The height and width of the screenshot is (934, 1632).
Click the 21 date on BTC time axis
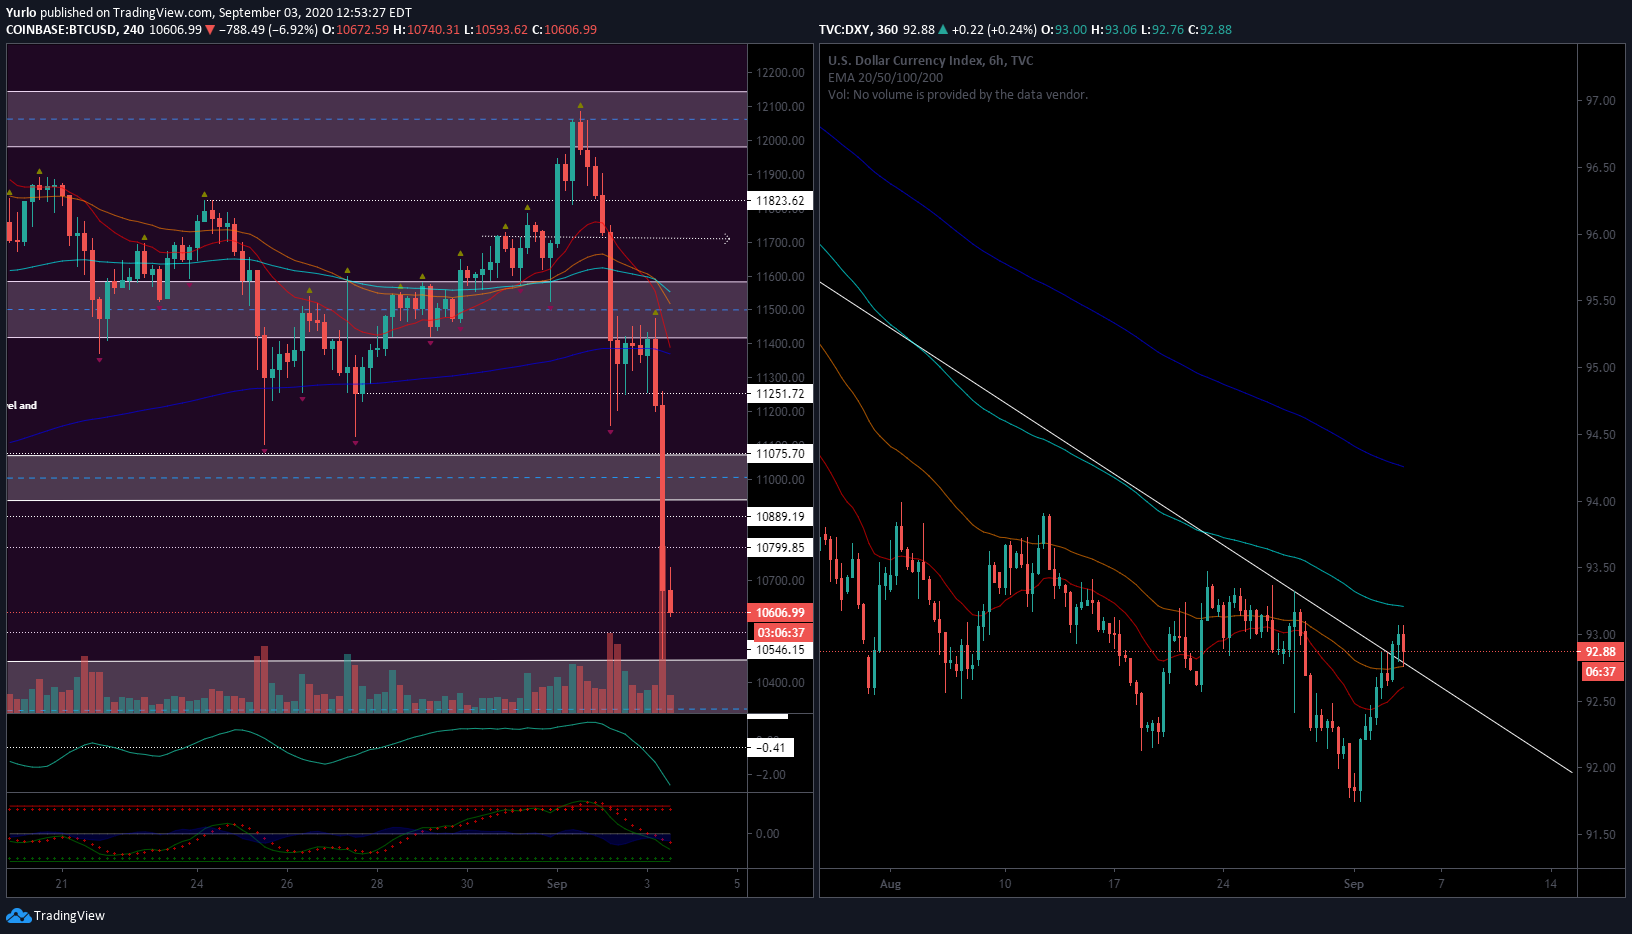click(x=62, y=883)
